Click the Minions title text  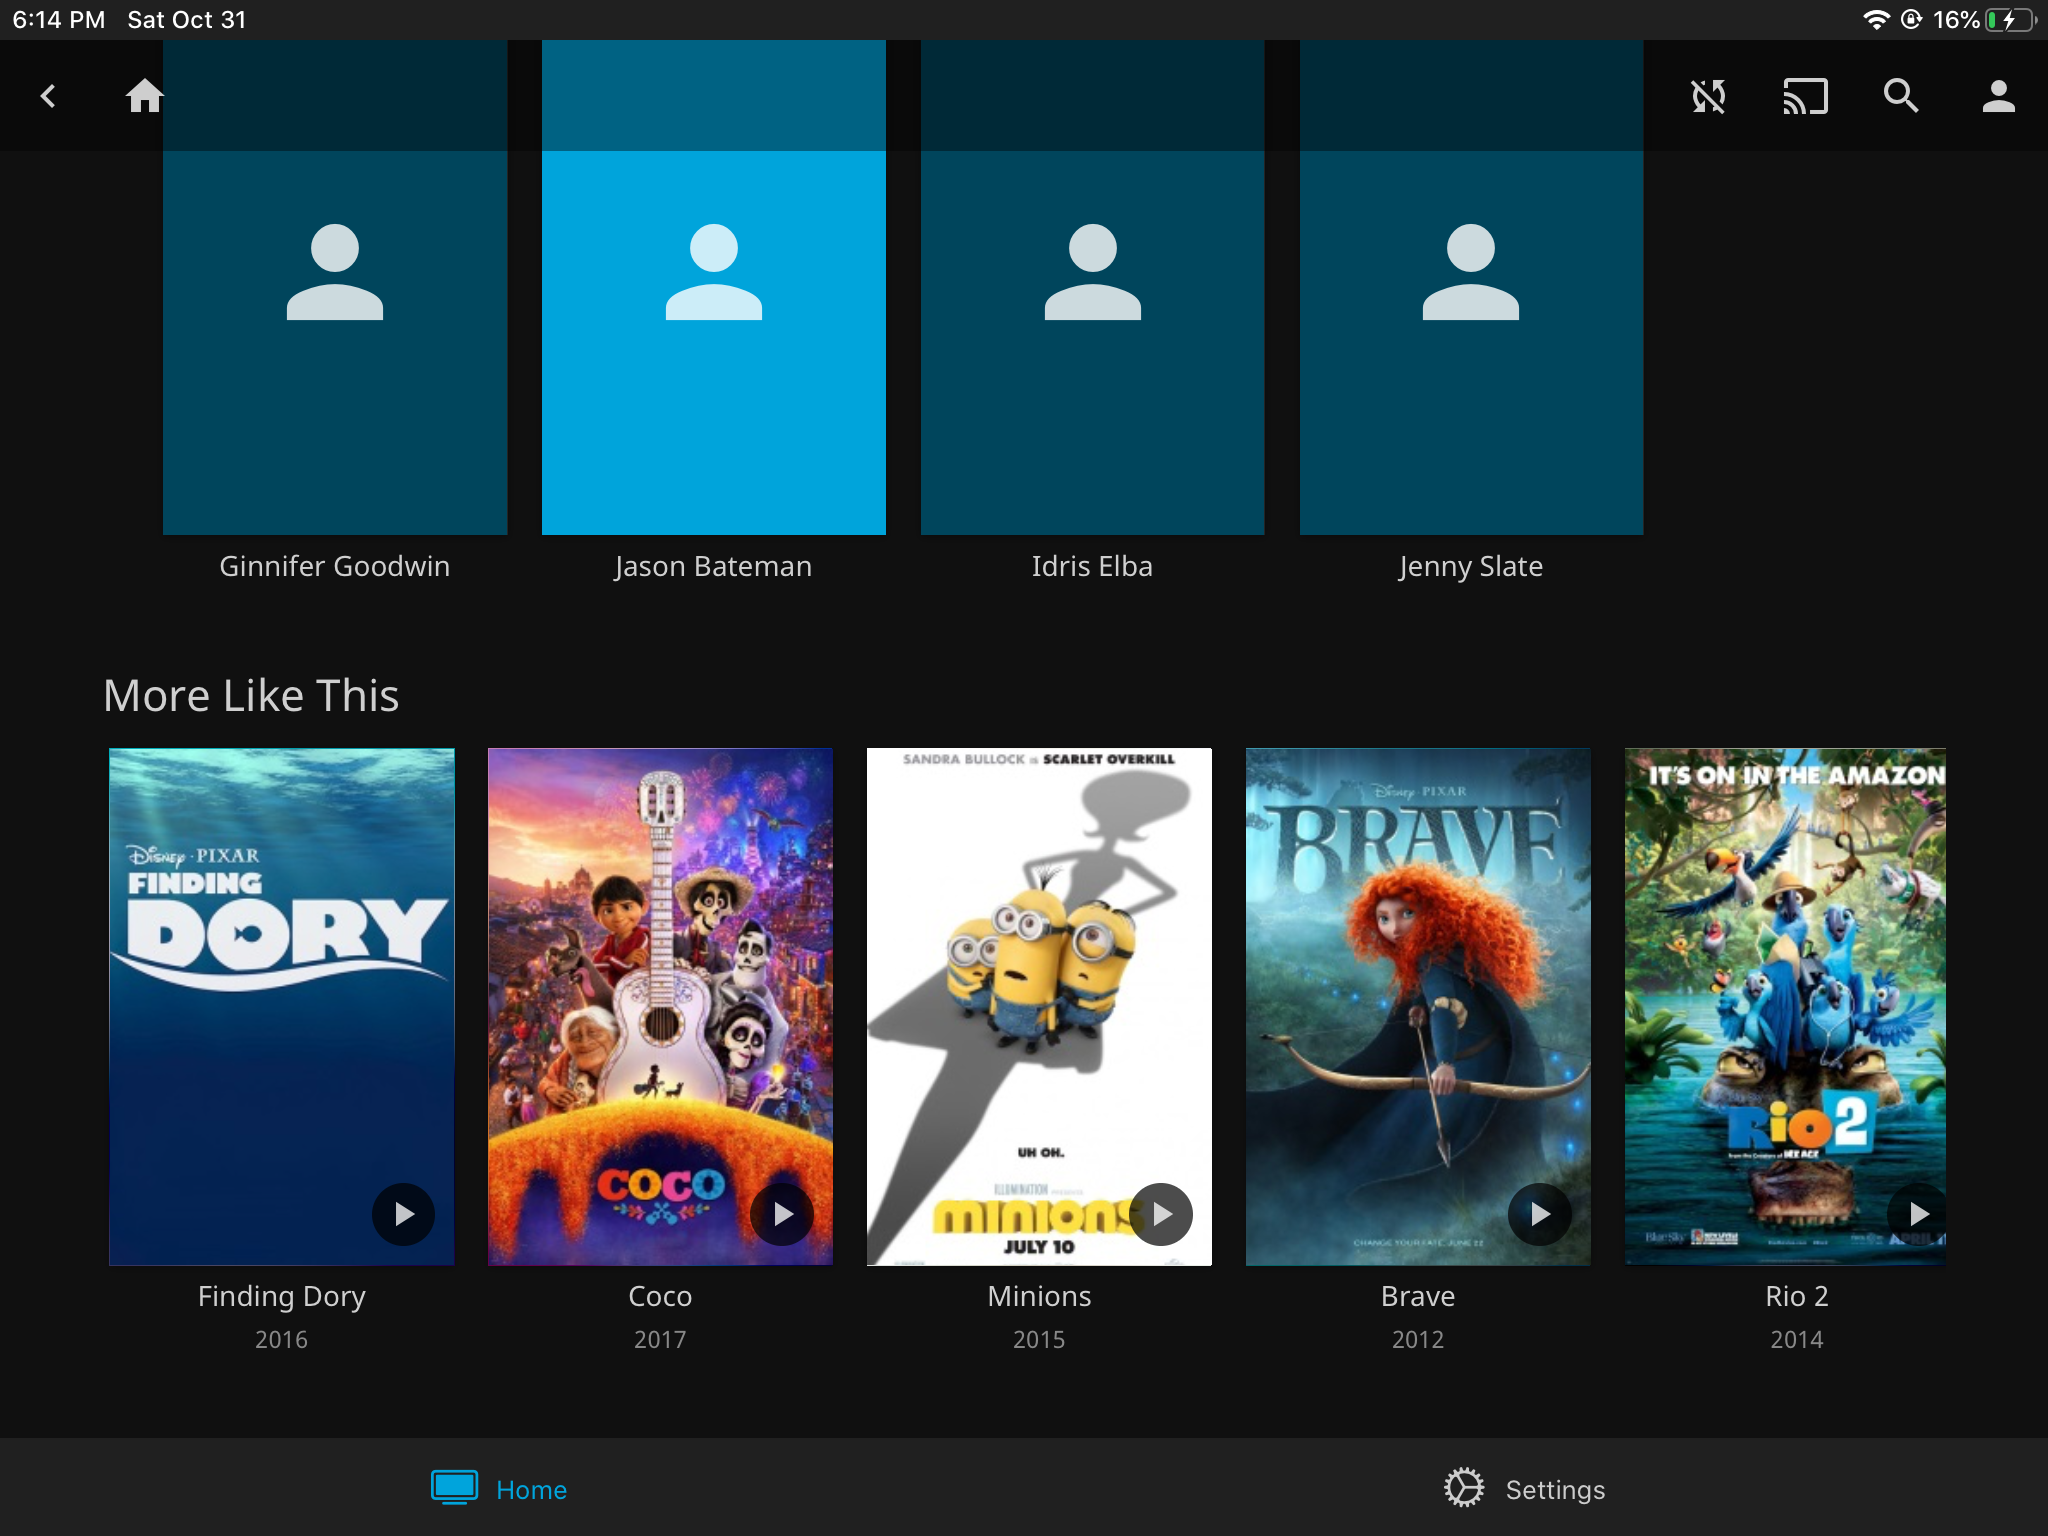coord(1039,1296)
